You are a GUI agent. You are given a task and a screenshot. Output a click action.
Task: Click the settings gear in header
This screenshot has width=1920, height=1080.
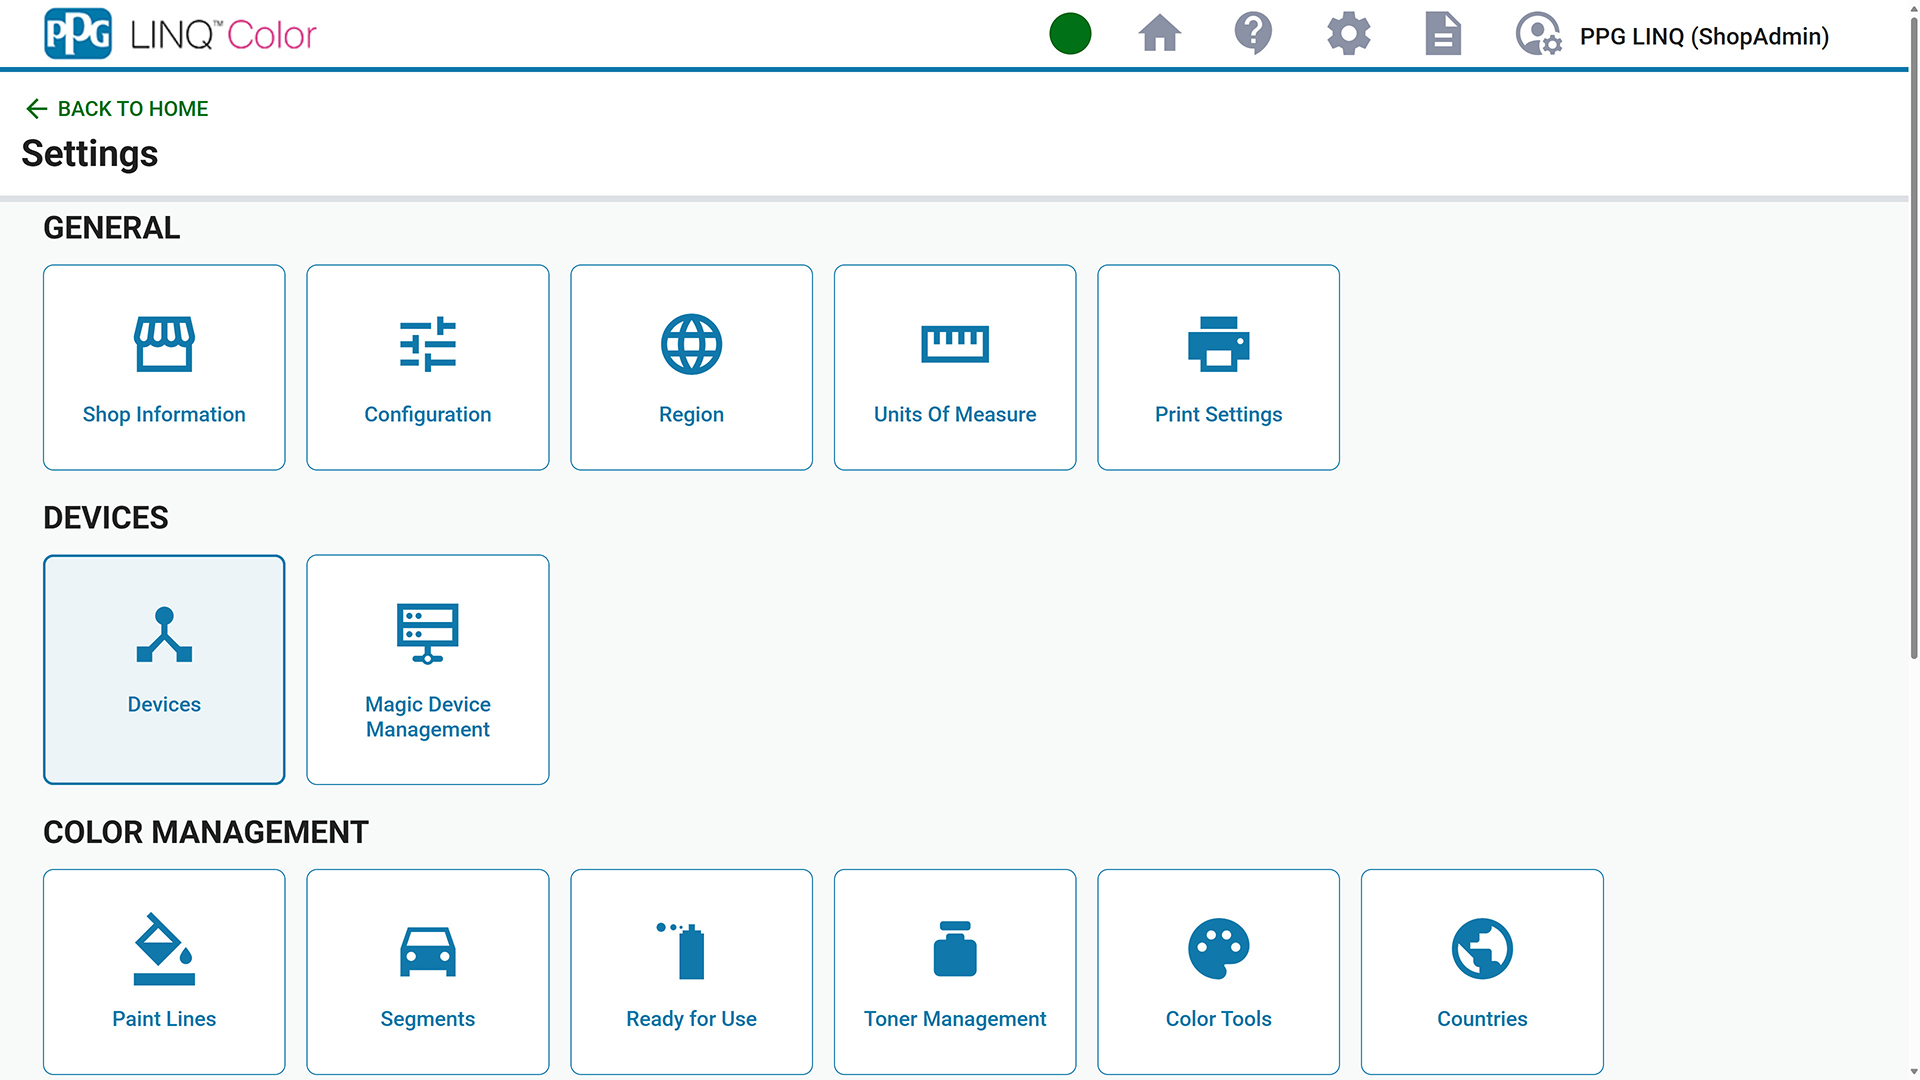(1348, 34)
